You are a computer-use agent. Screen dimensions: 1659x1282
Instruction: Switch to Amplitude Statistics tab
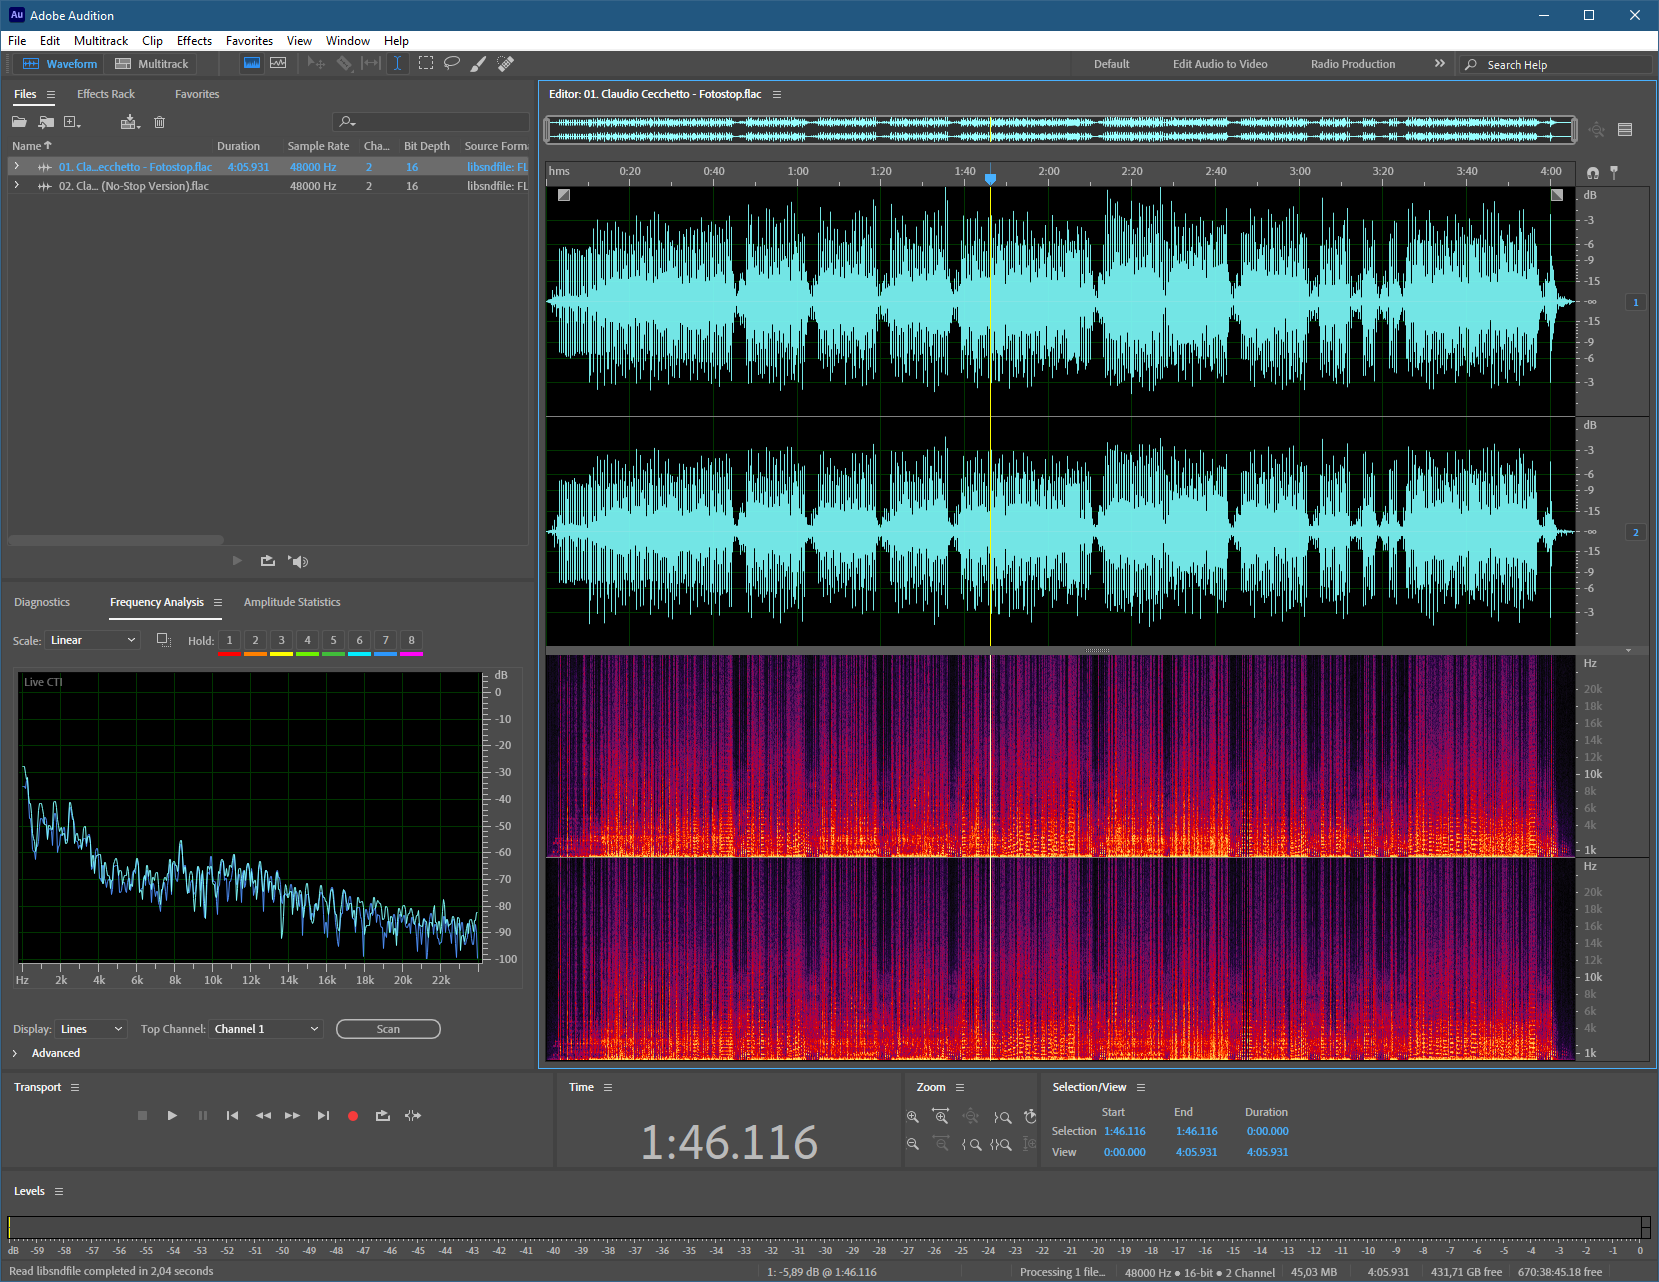(292, 602)
